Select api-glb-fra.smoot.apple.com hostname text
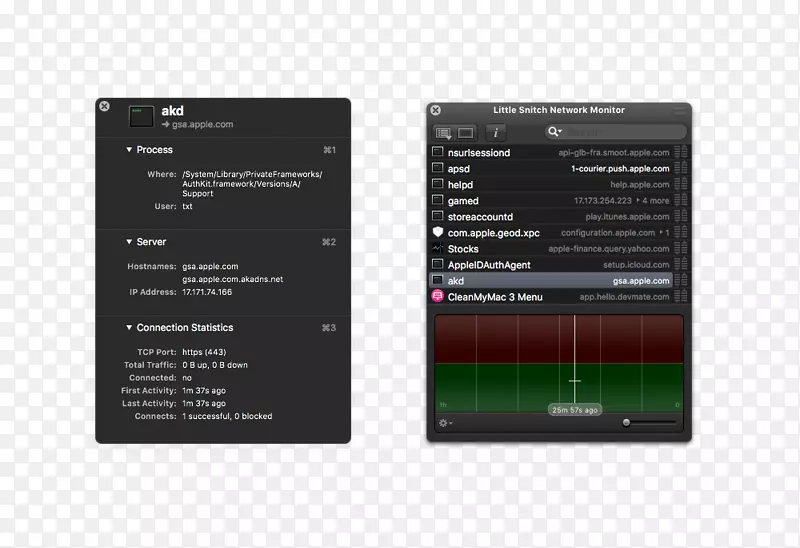Screen dimensions: 800x548 pyautogui.click(x=614, y=153)
